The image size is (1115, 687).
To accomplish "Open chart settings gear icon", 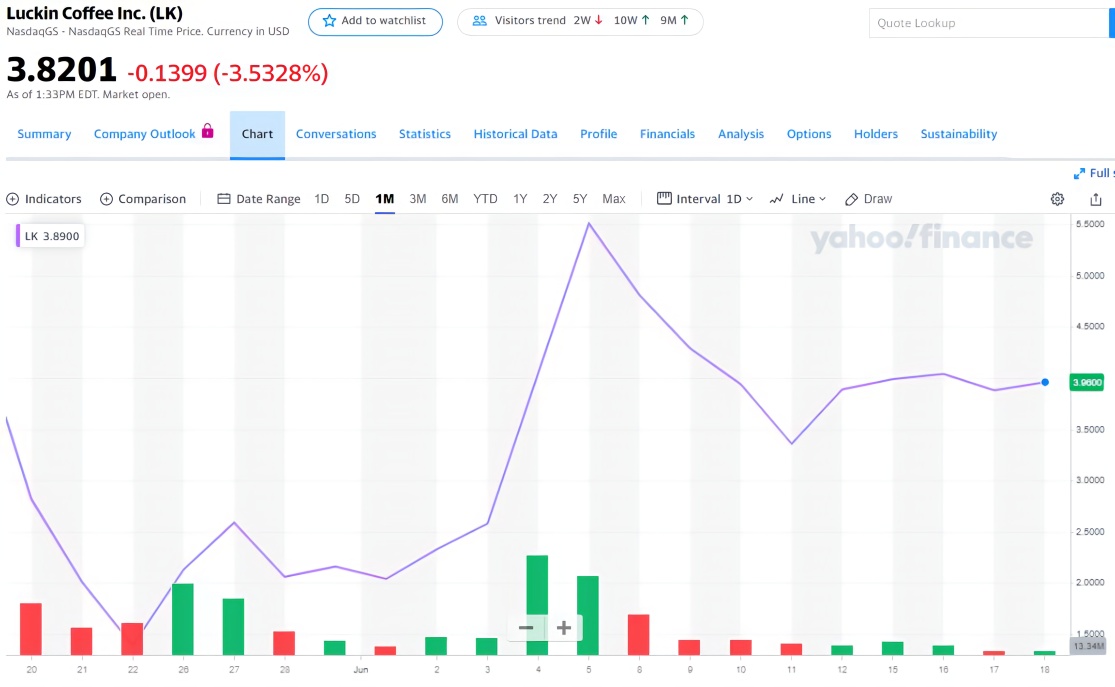I will [1057, 199].
